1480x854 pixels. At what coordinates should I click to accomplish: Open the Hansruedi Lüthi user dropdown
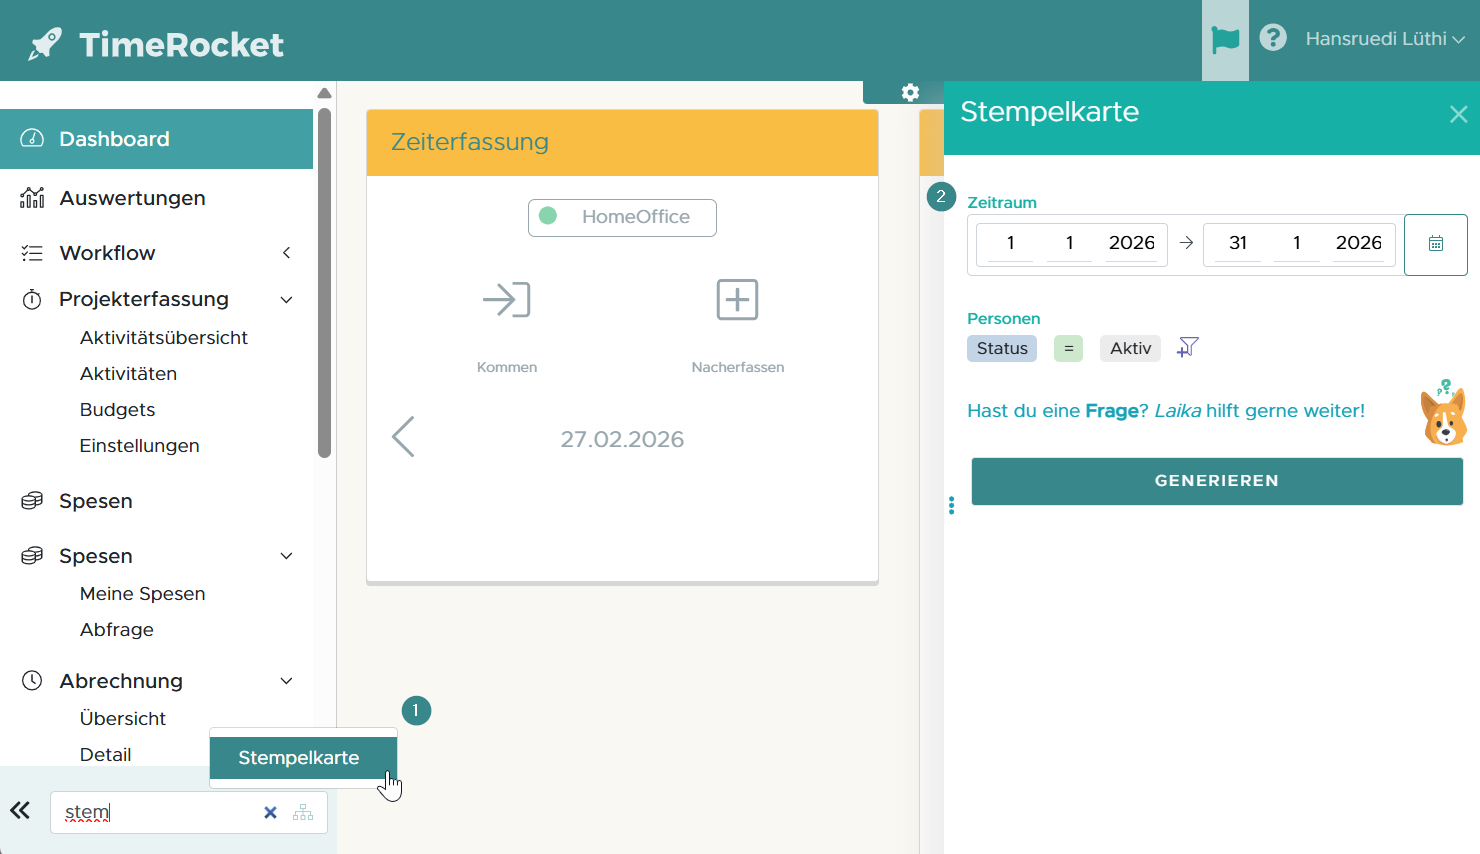click(x=1384, y=39)
